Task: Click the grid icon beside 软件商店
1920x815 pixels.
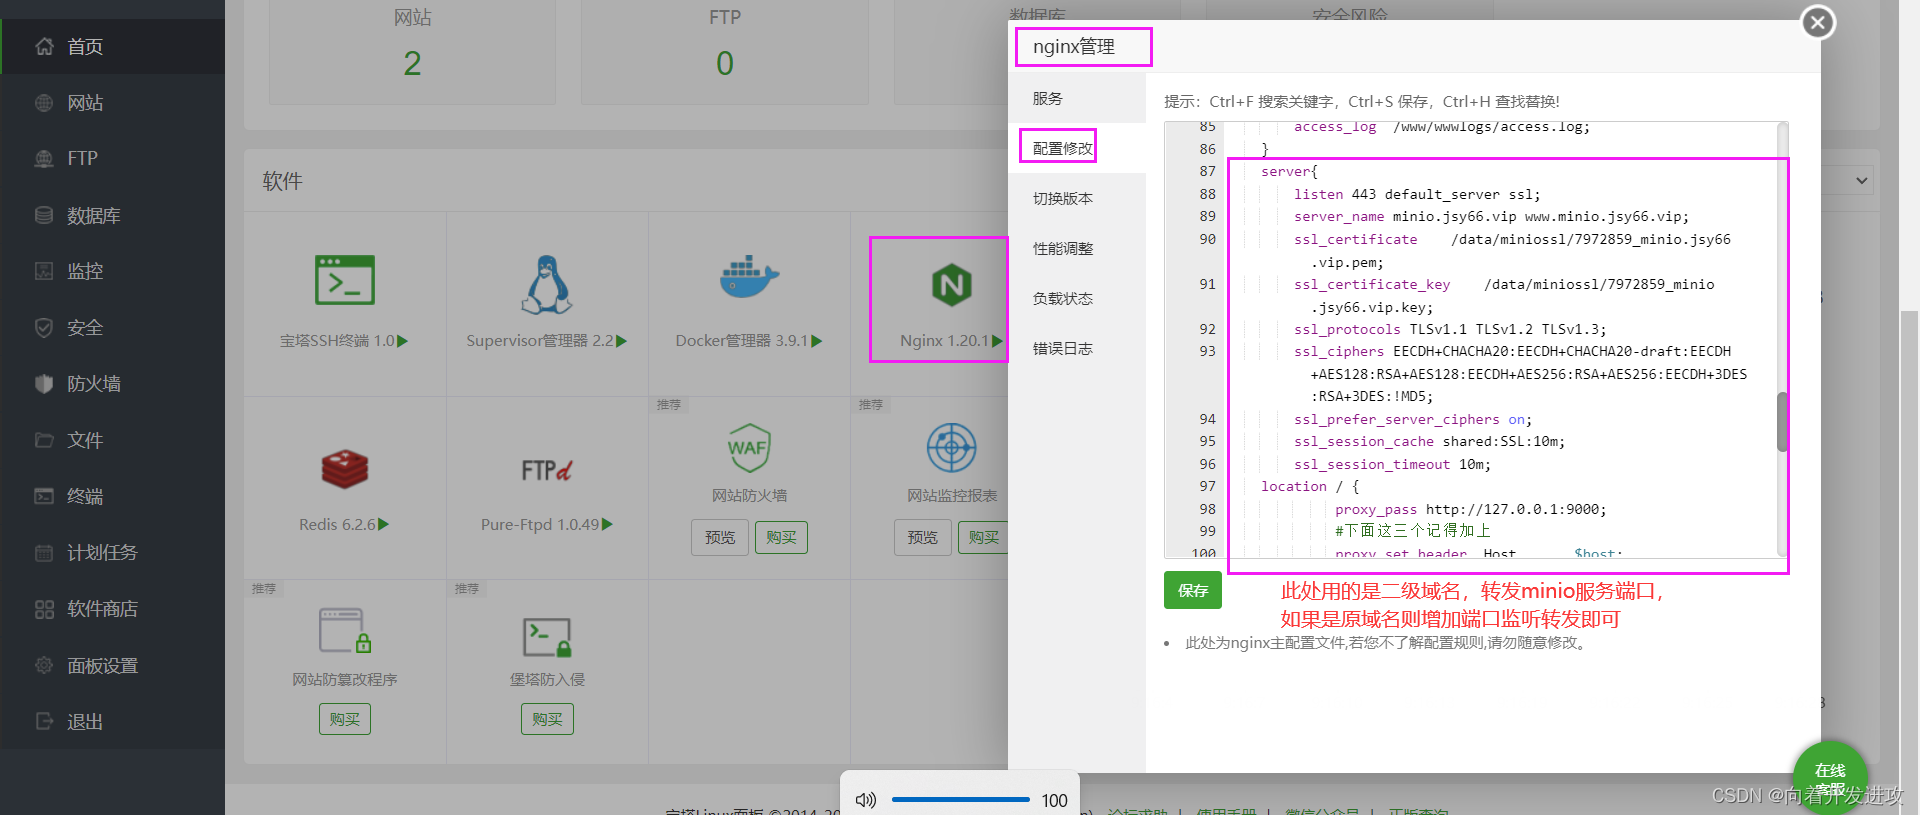Action: 44,609
